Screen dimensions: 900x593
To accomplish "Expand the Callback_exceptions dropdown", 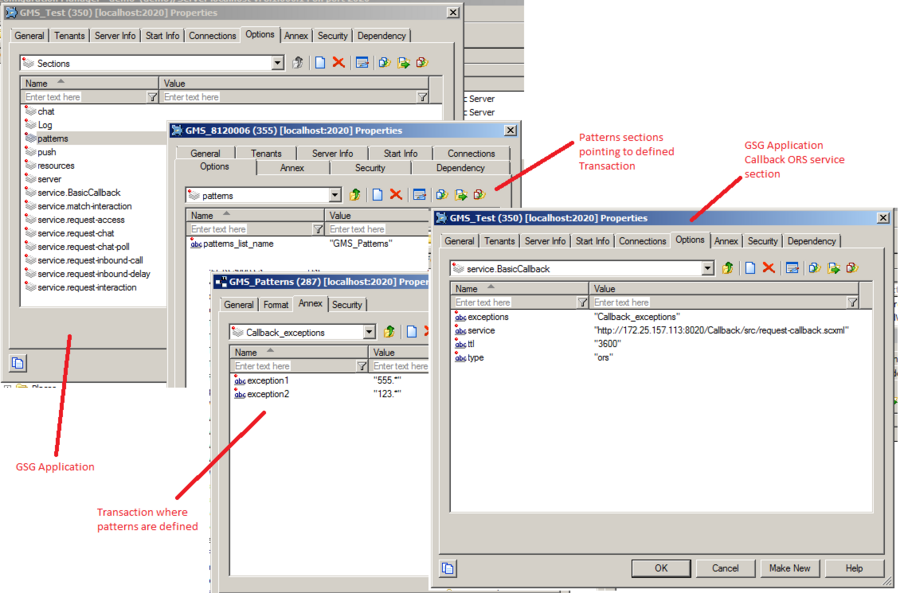I will 369,332.
